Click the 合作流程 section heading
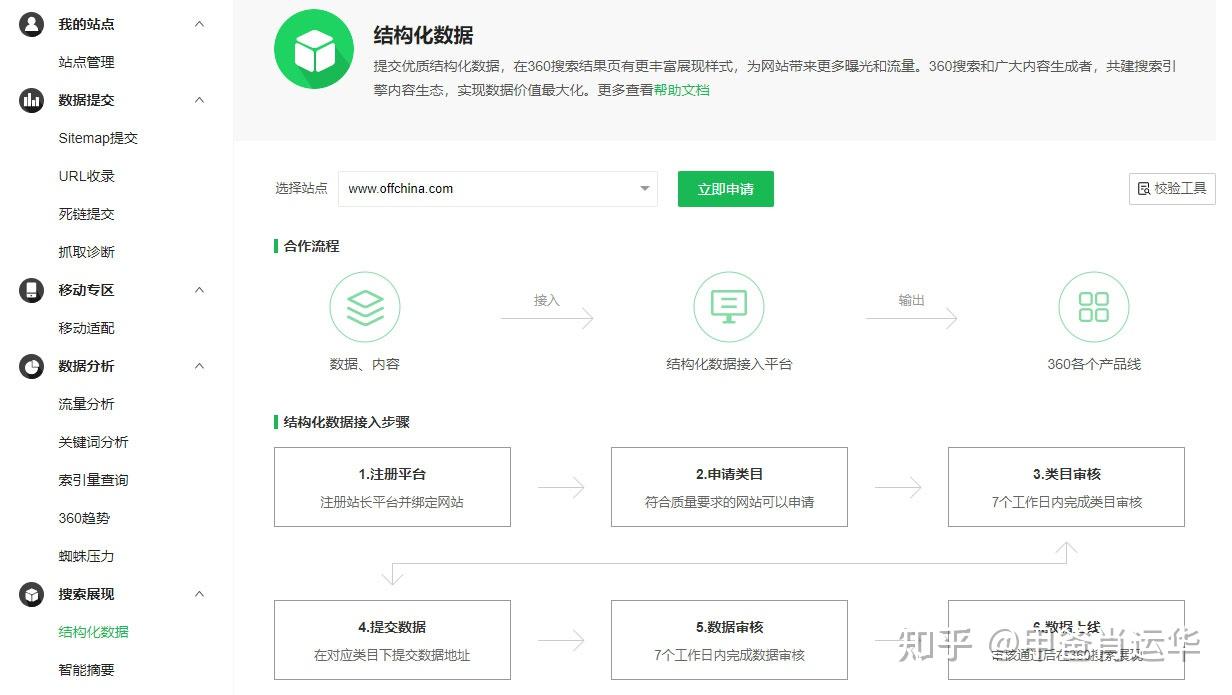Viewport: 1232px width, 695px height. tap(311, 246)
